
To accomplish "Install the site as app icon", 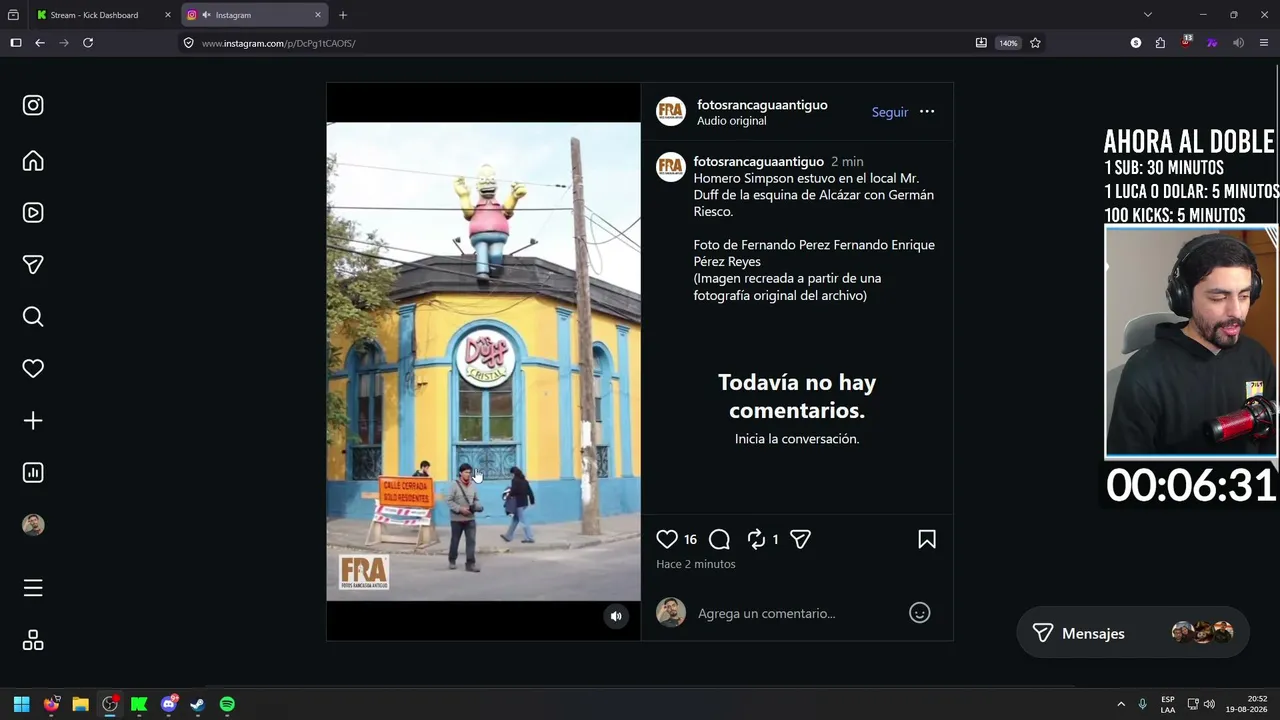I will pyautogui.click(x=981, y=43).
